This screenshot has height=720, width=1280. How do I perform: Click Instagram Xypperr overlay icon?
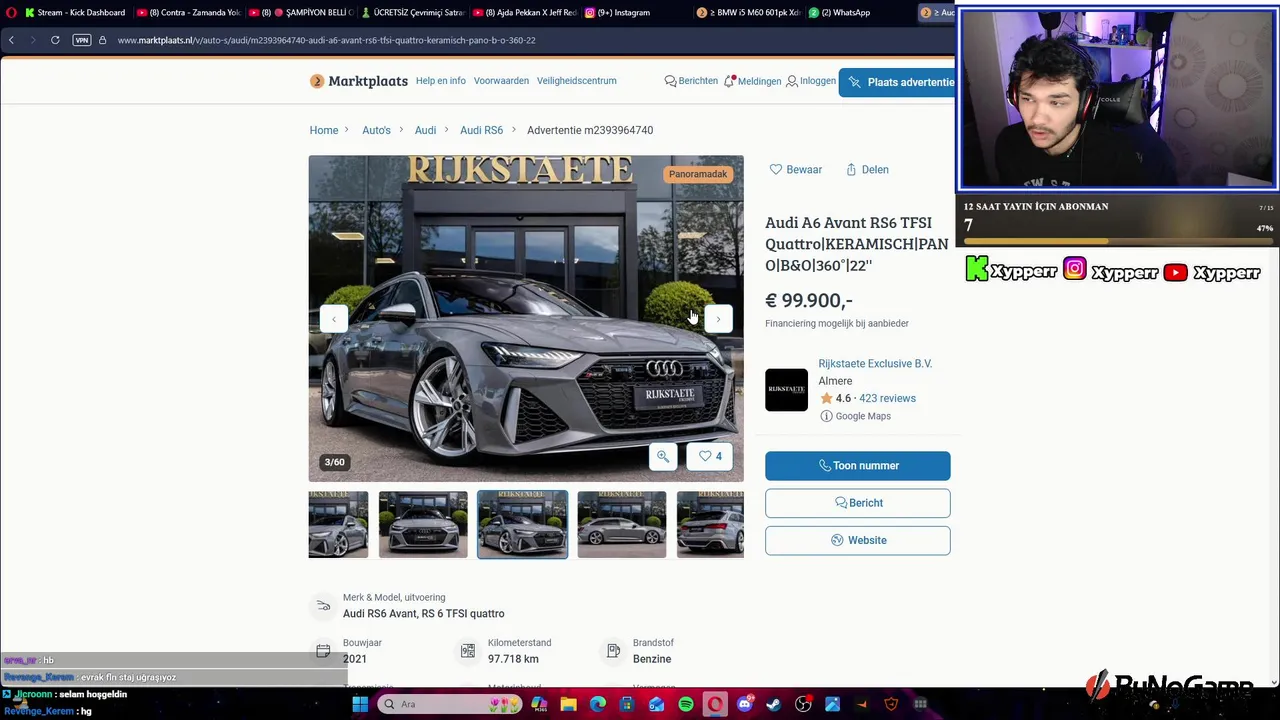[x=1075, y=269]
